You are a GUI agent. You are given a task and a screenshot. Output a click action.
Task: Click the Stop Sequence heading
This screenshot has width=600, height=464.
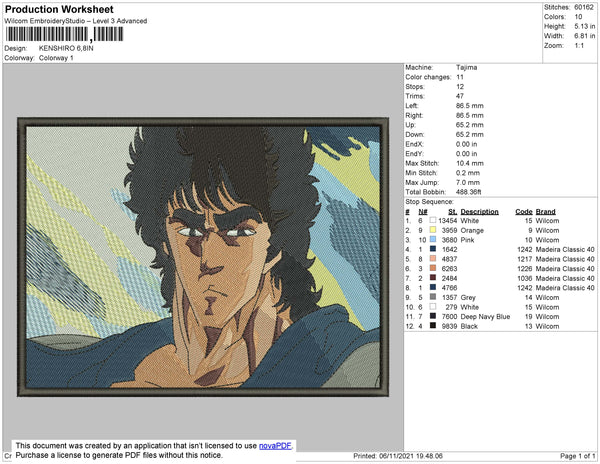(x=429, y=202)
